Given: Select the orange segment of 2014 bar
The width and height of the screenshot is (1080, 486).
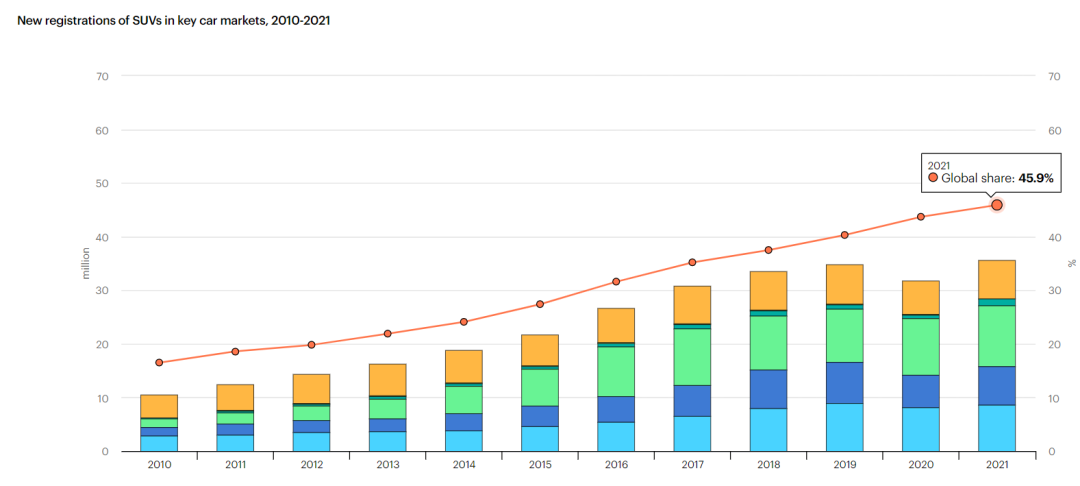Looking at the screenshot, I should (x=463, y=366).
